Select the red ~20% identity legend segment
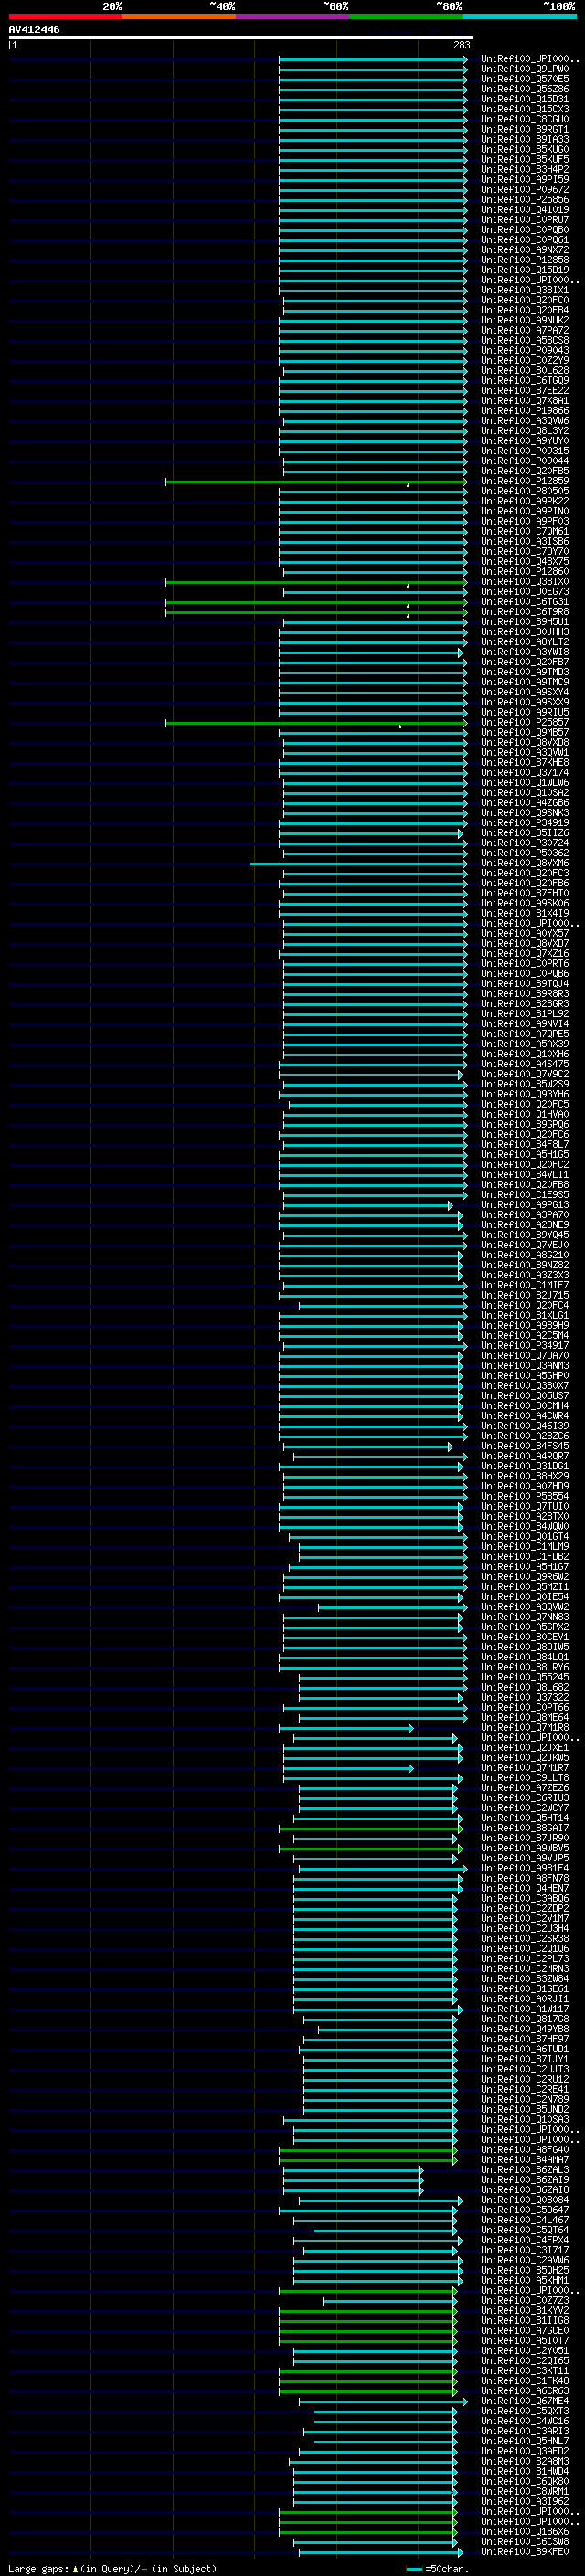The image size is (585, 2576). (65, 16)
